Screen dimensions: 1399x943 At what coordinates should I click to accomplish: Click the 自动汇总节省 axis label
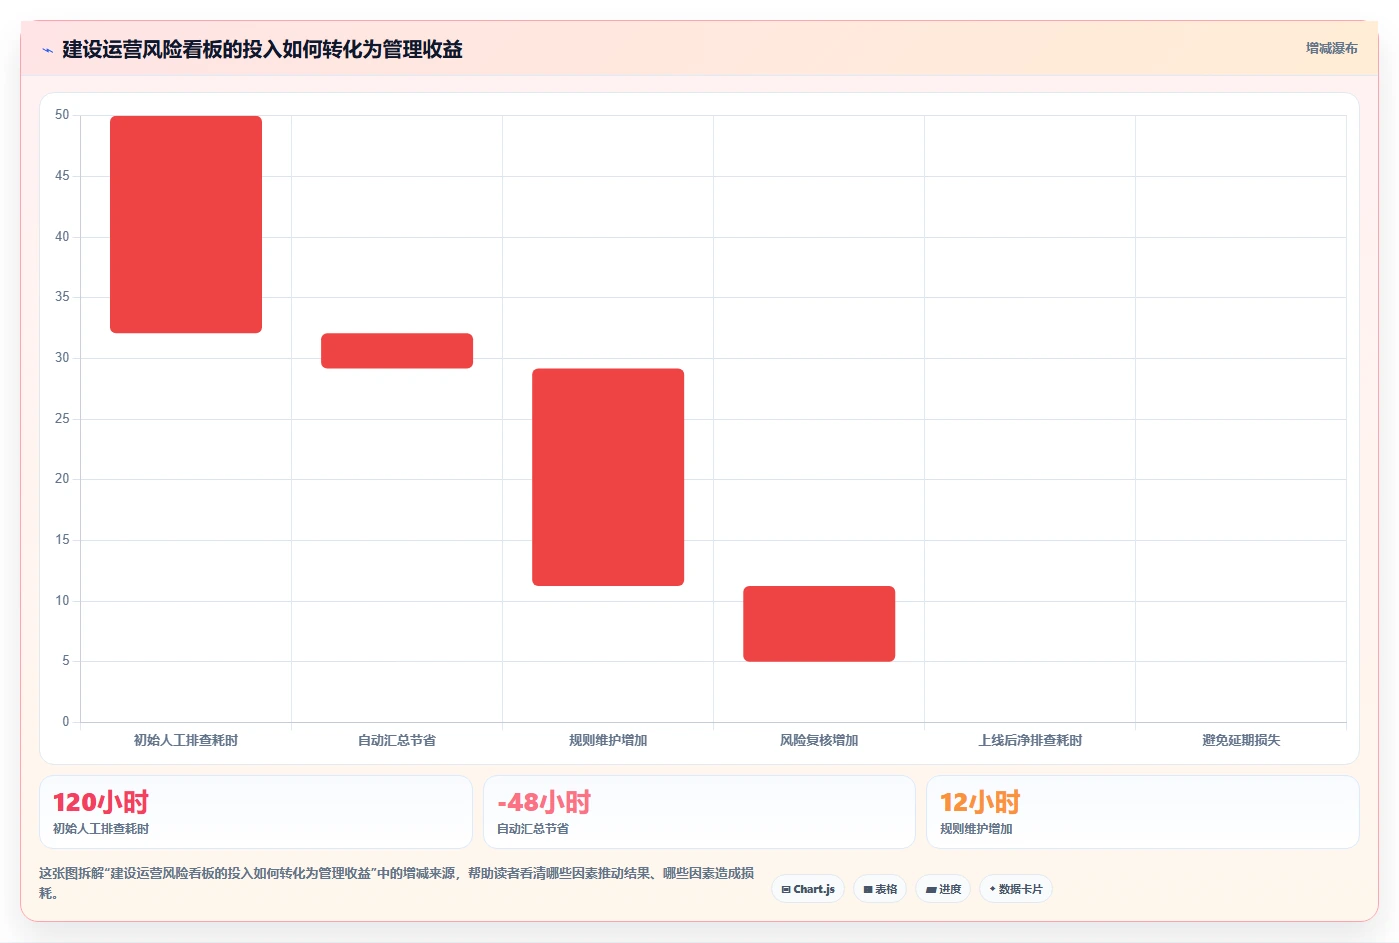397,740
